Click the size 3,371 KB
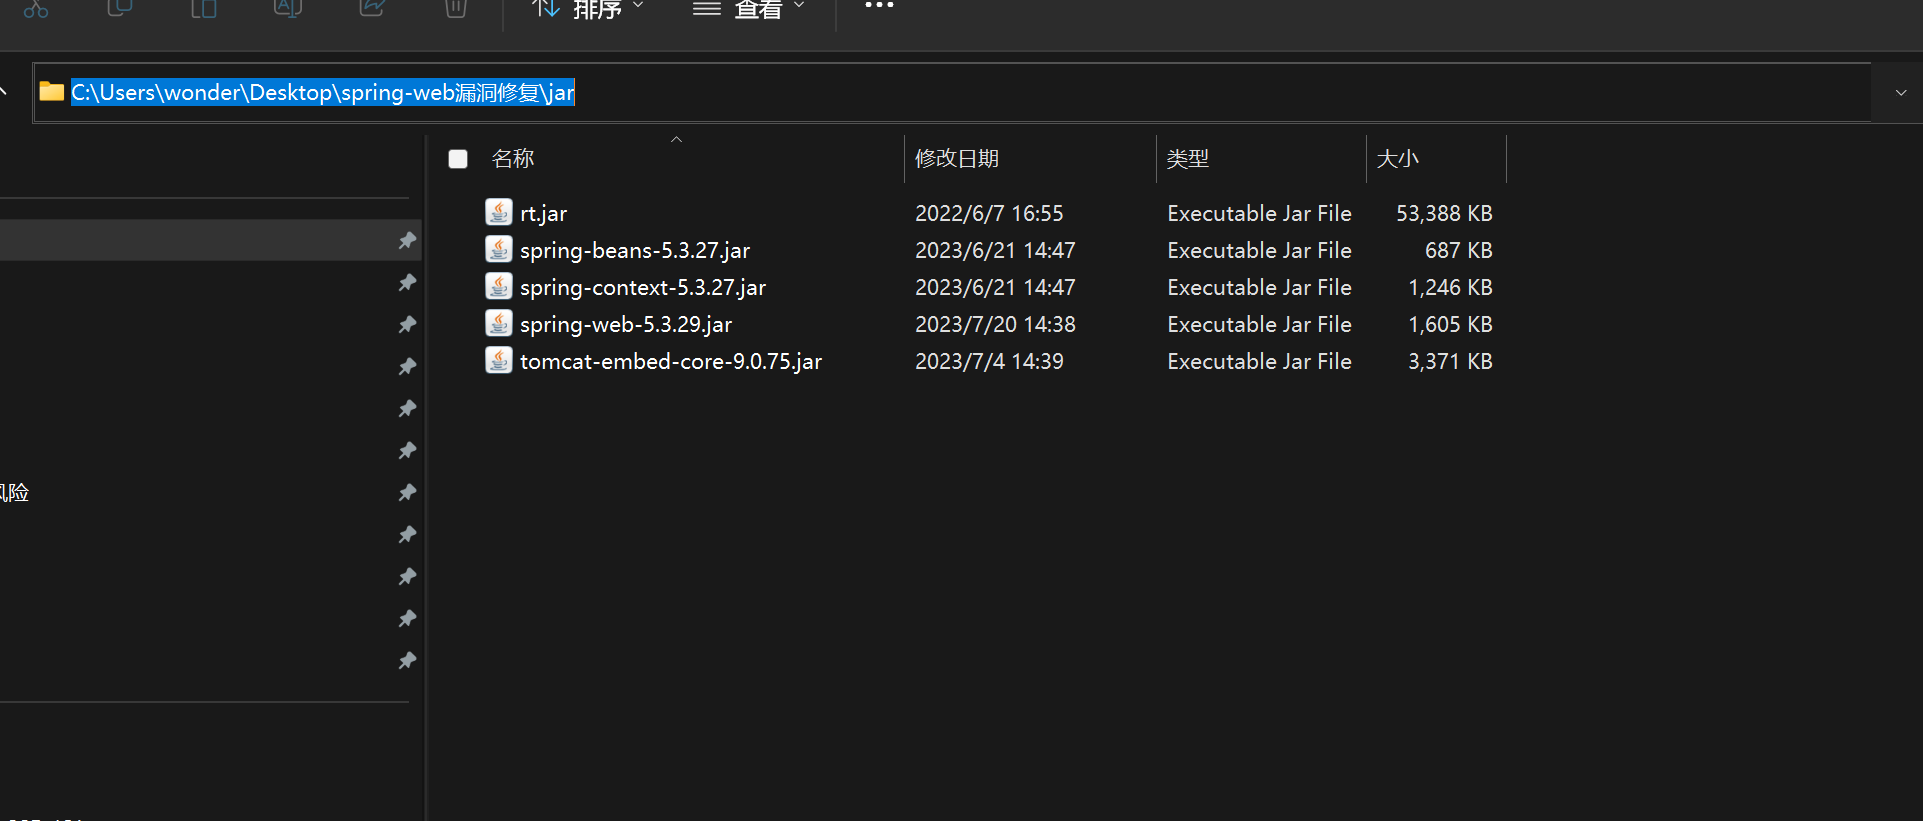This screenshot has width=1923, height=821. 1450,361
